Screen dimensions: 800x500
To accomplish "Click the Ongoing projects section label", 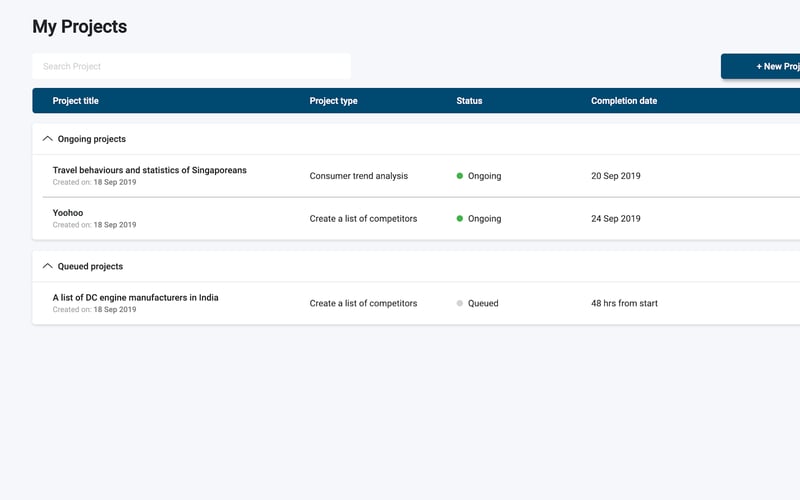I will tap(92, 139).
